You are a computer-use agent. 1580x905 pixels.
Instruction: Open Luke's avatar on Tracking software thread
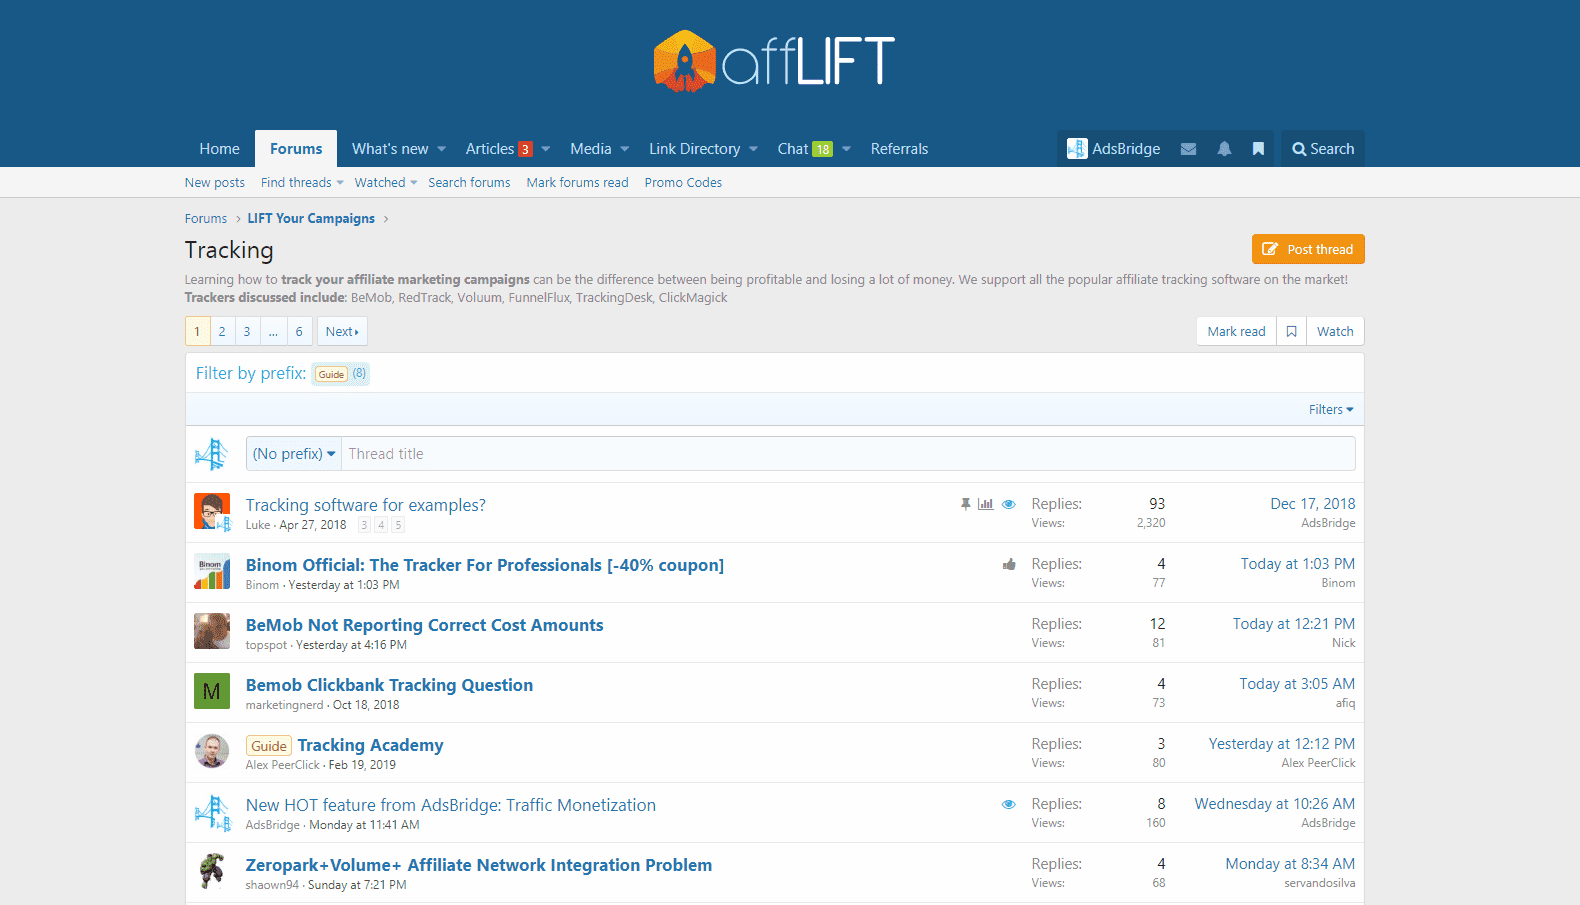click(x=212, y=512)
